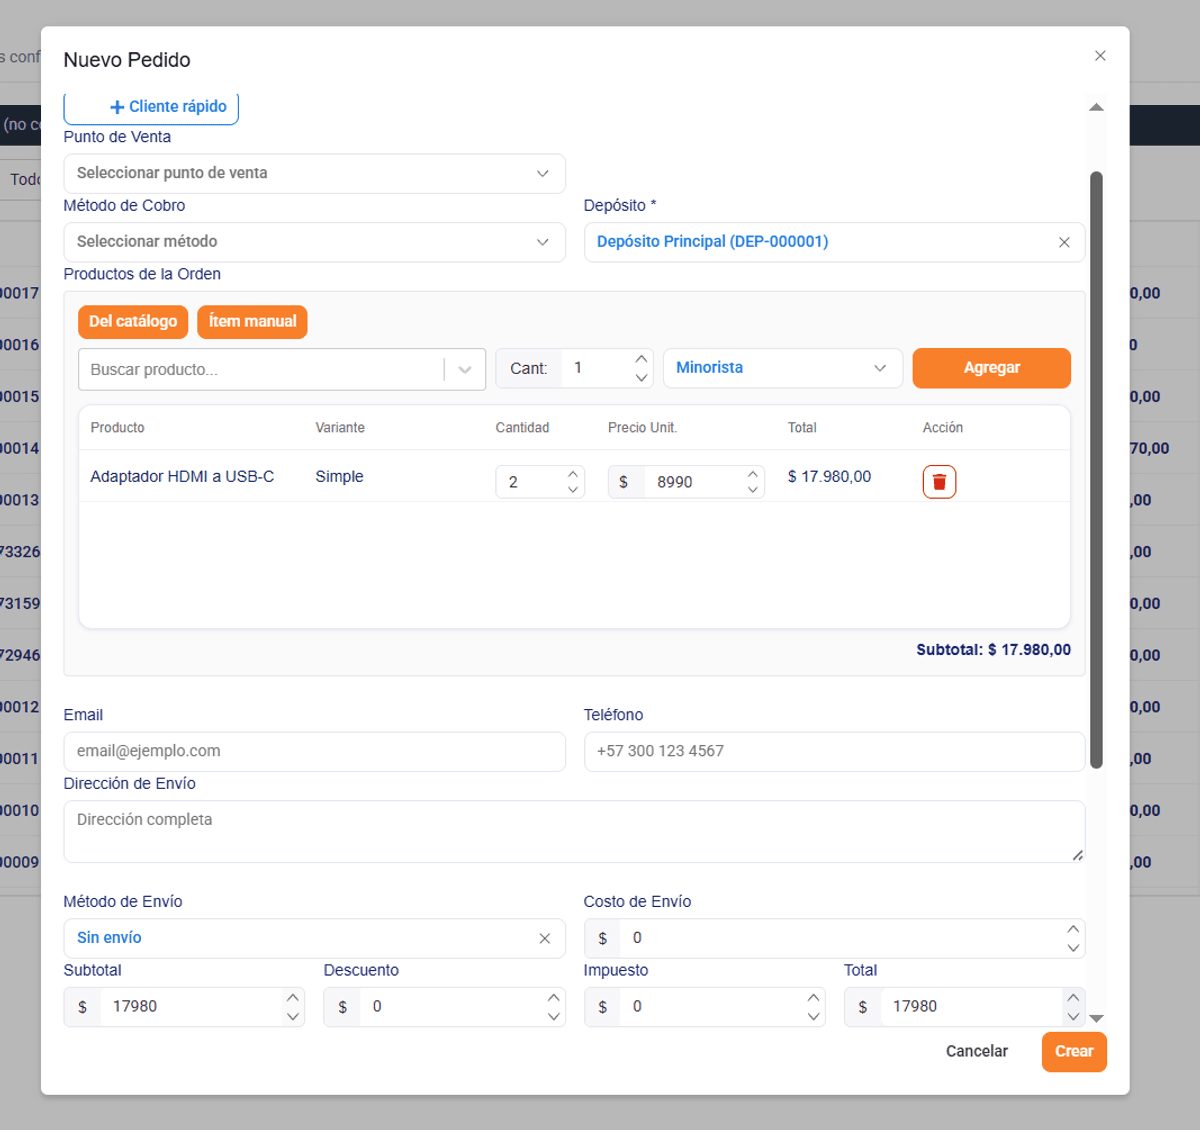Switch to Ítem manual tab

(252, 321)
